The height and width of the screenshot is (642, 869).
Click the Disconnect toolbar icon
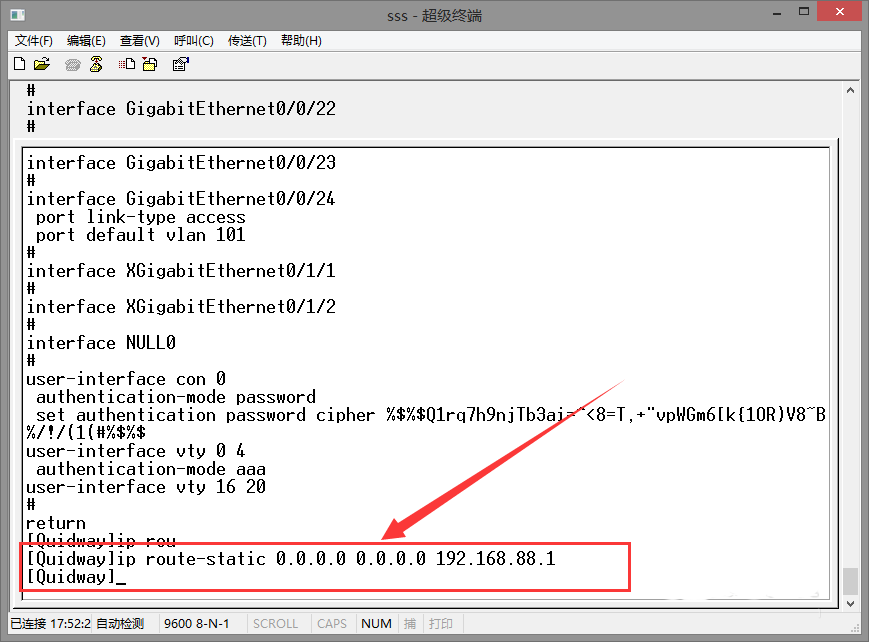click(x=96, y=64)
